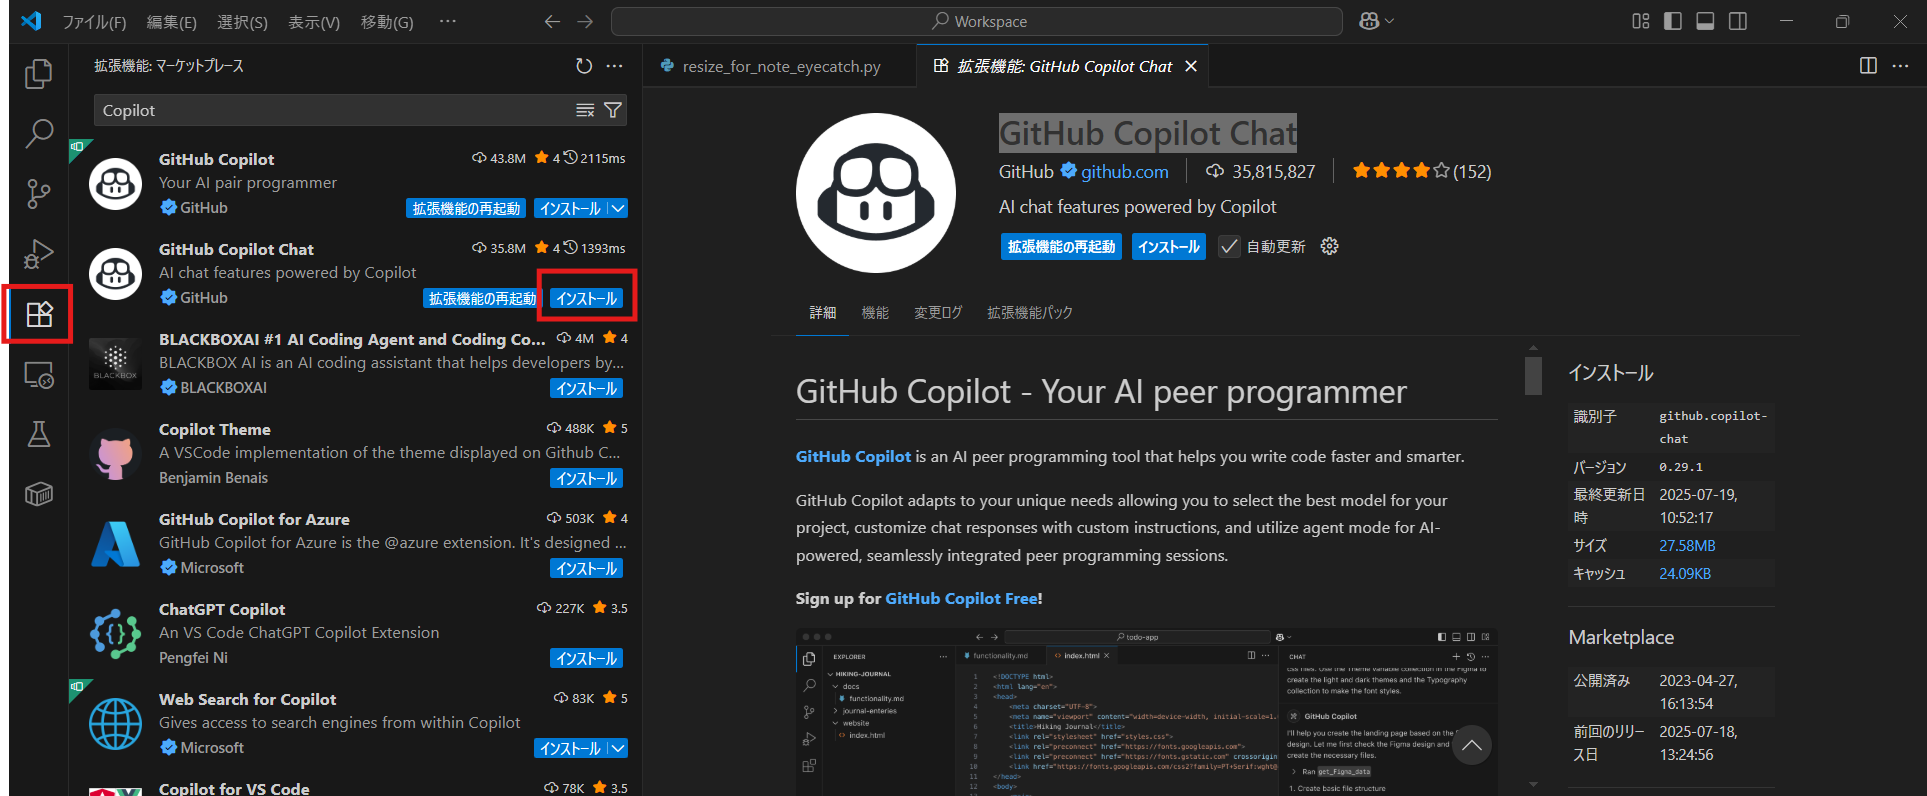Click the 27.58MB size link

point(1687,546)
